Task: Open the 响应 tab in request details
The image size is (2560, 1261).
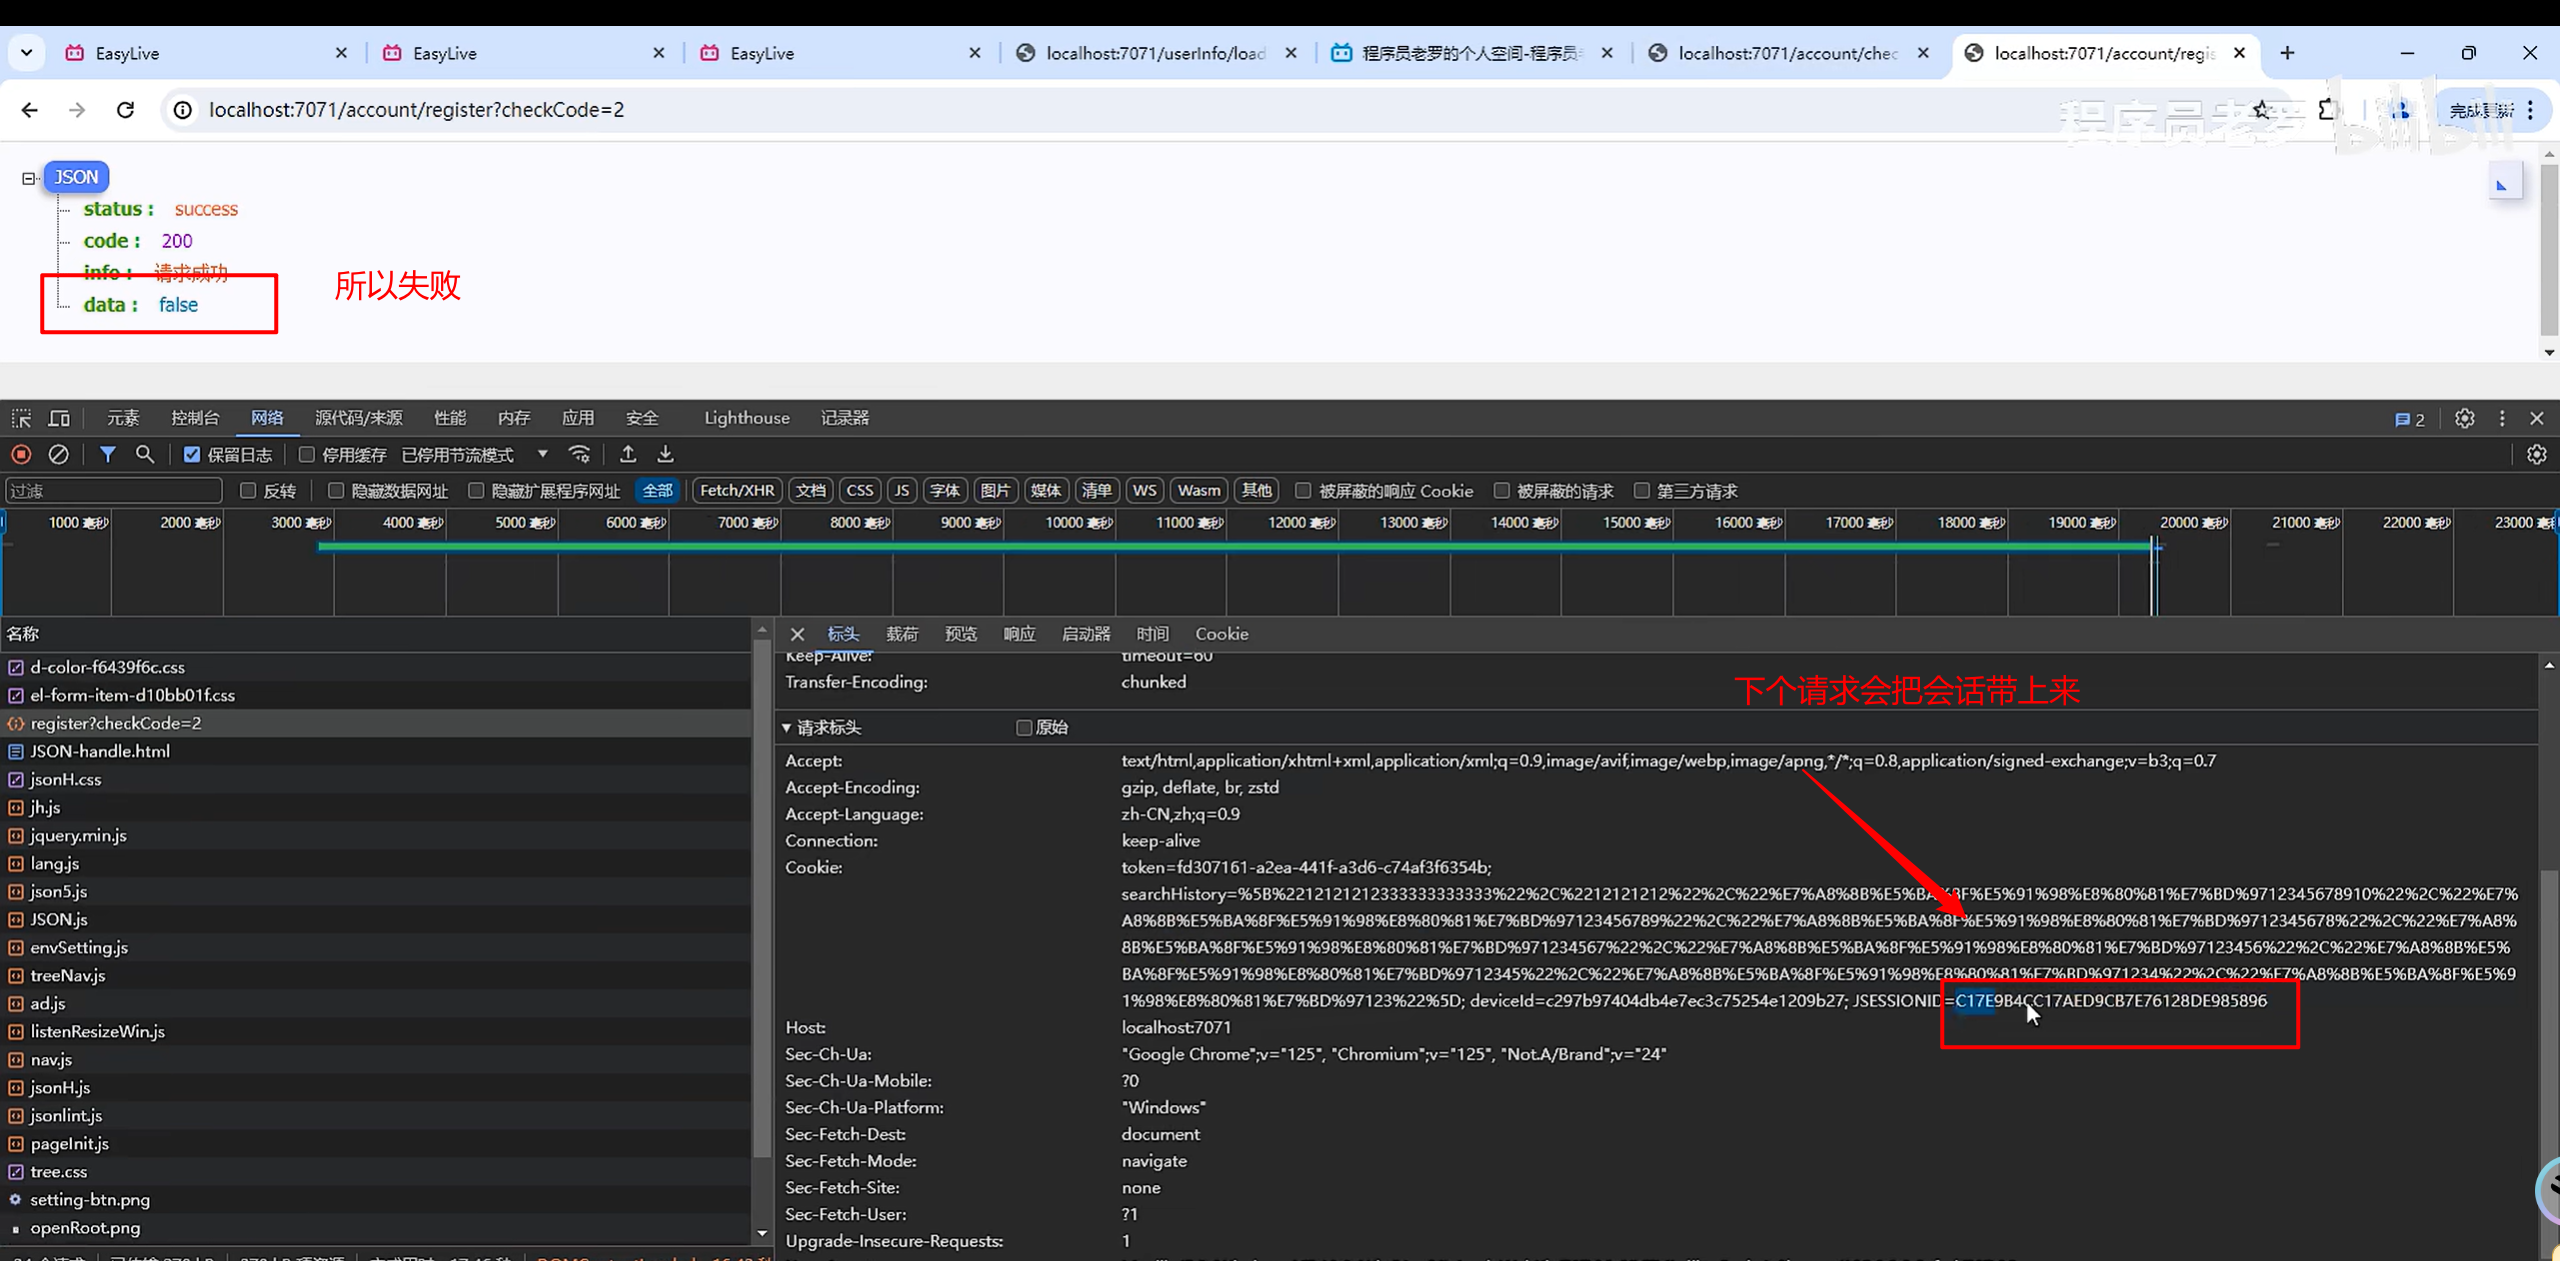Action: point(1019,634)
